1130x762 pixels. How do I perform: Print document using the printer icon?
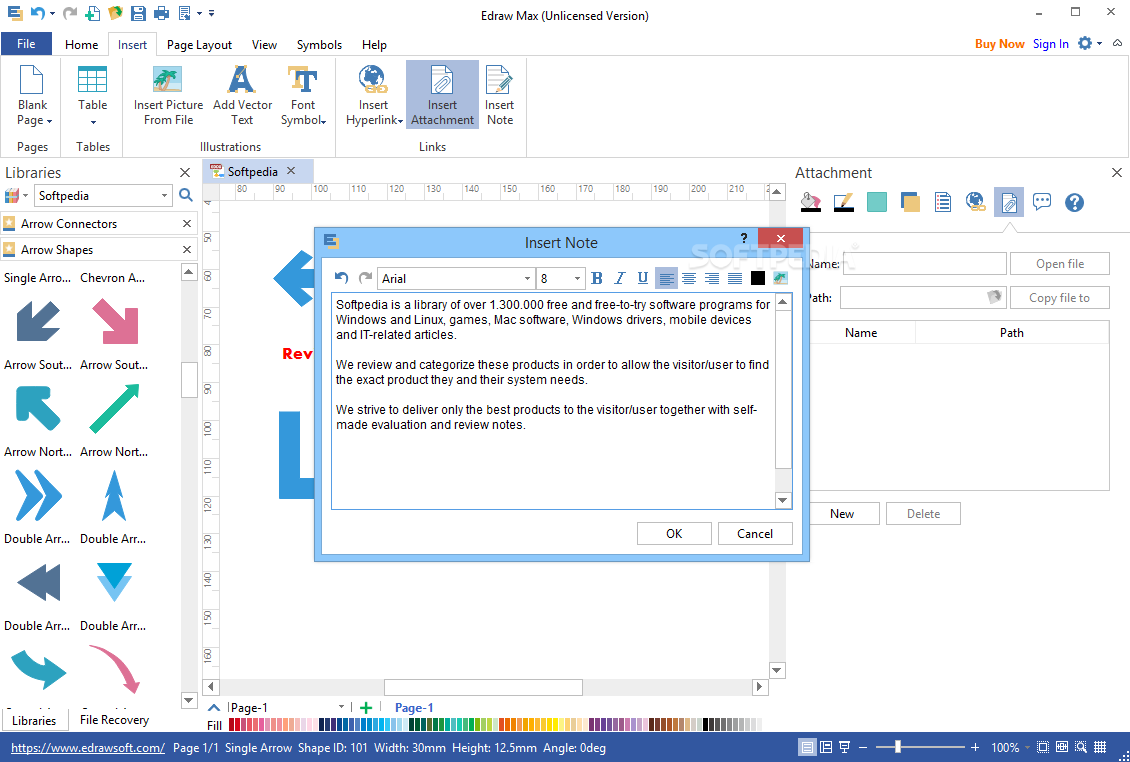tap(161, 13)
